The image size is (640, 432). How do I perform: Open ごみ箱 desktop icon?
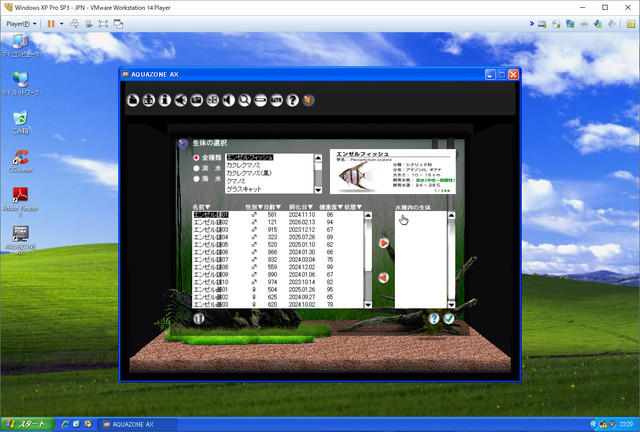point(20,122)
